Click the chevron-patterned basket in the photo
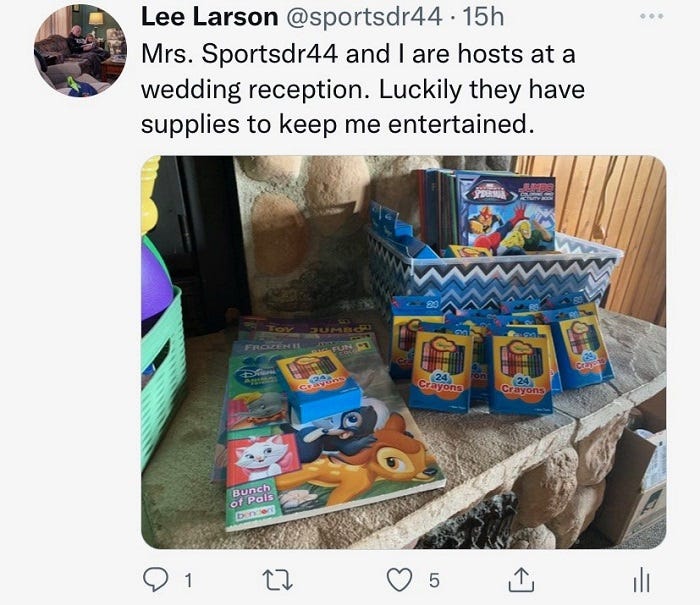 pos(491,268)
